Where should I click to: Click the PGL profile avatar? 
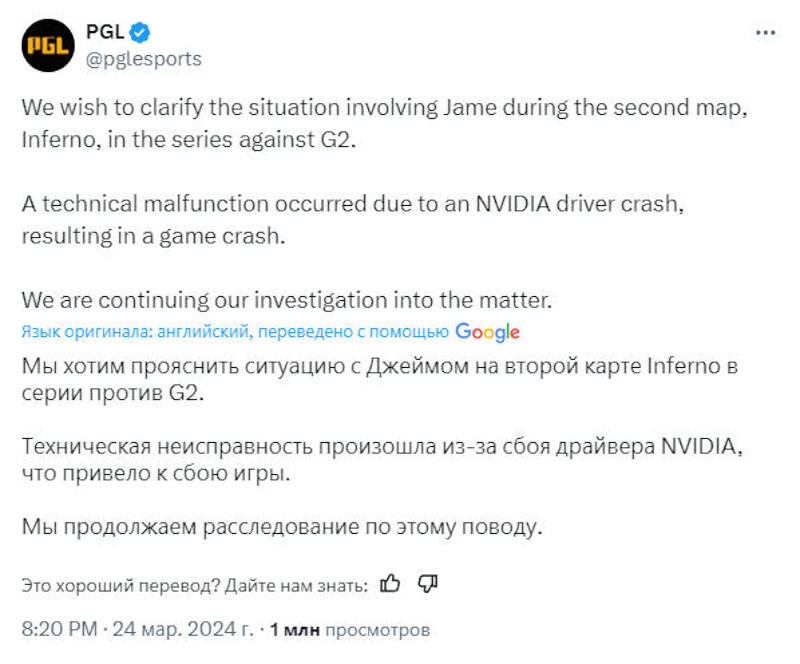point(45,46)
